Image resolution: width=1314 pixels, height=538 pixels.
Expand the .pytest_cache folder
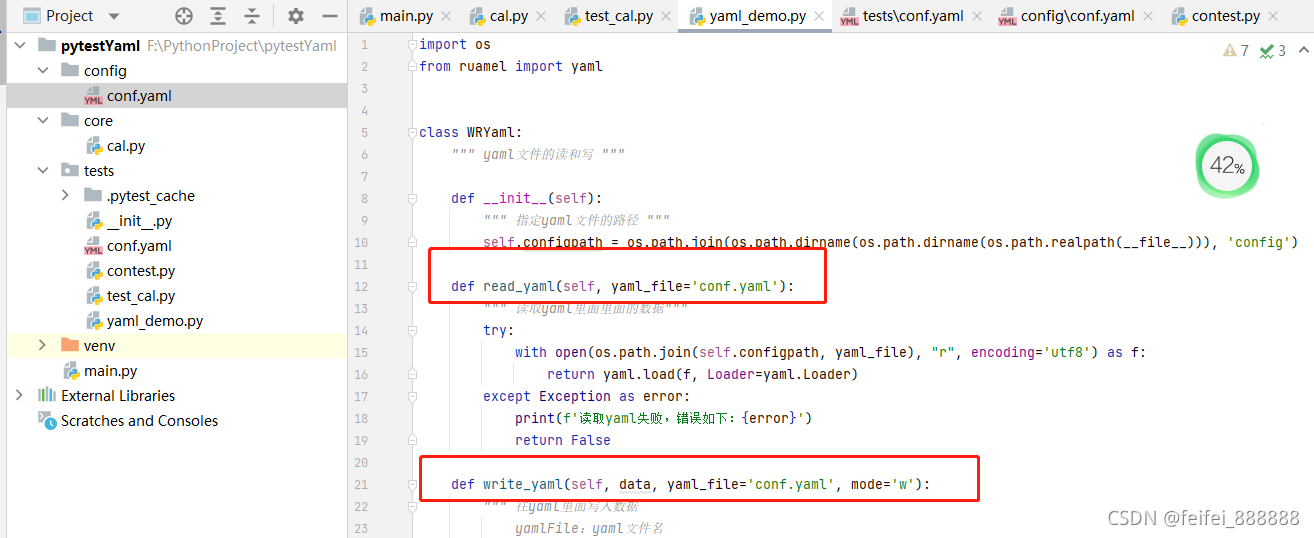[66, 196]
